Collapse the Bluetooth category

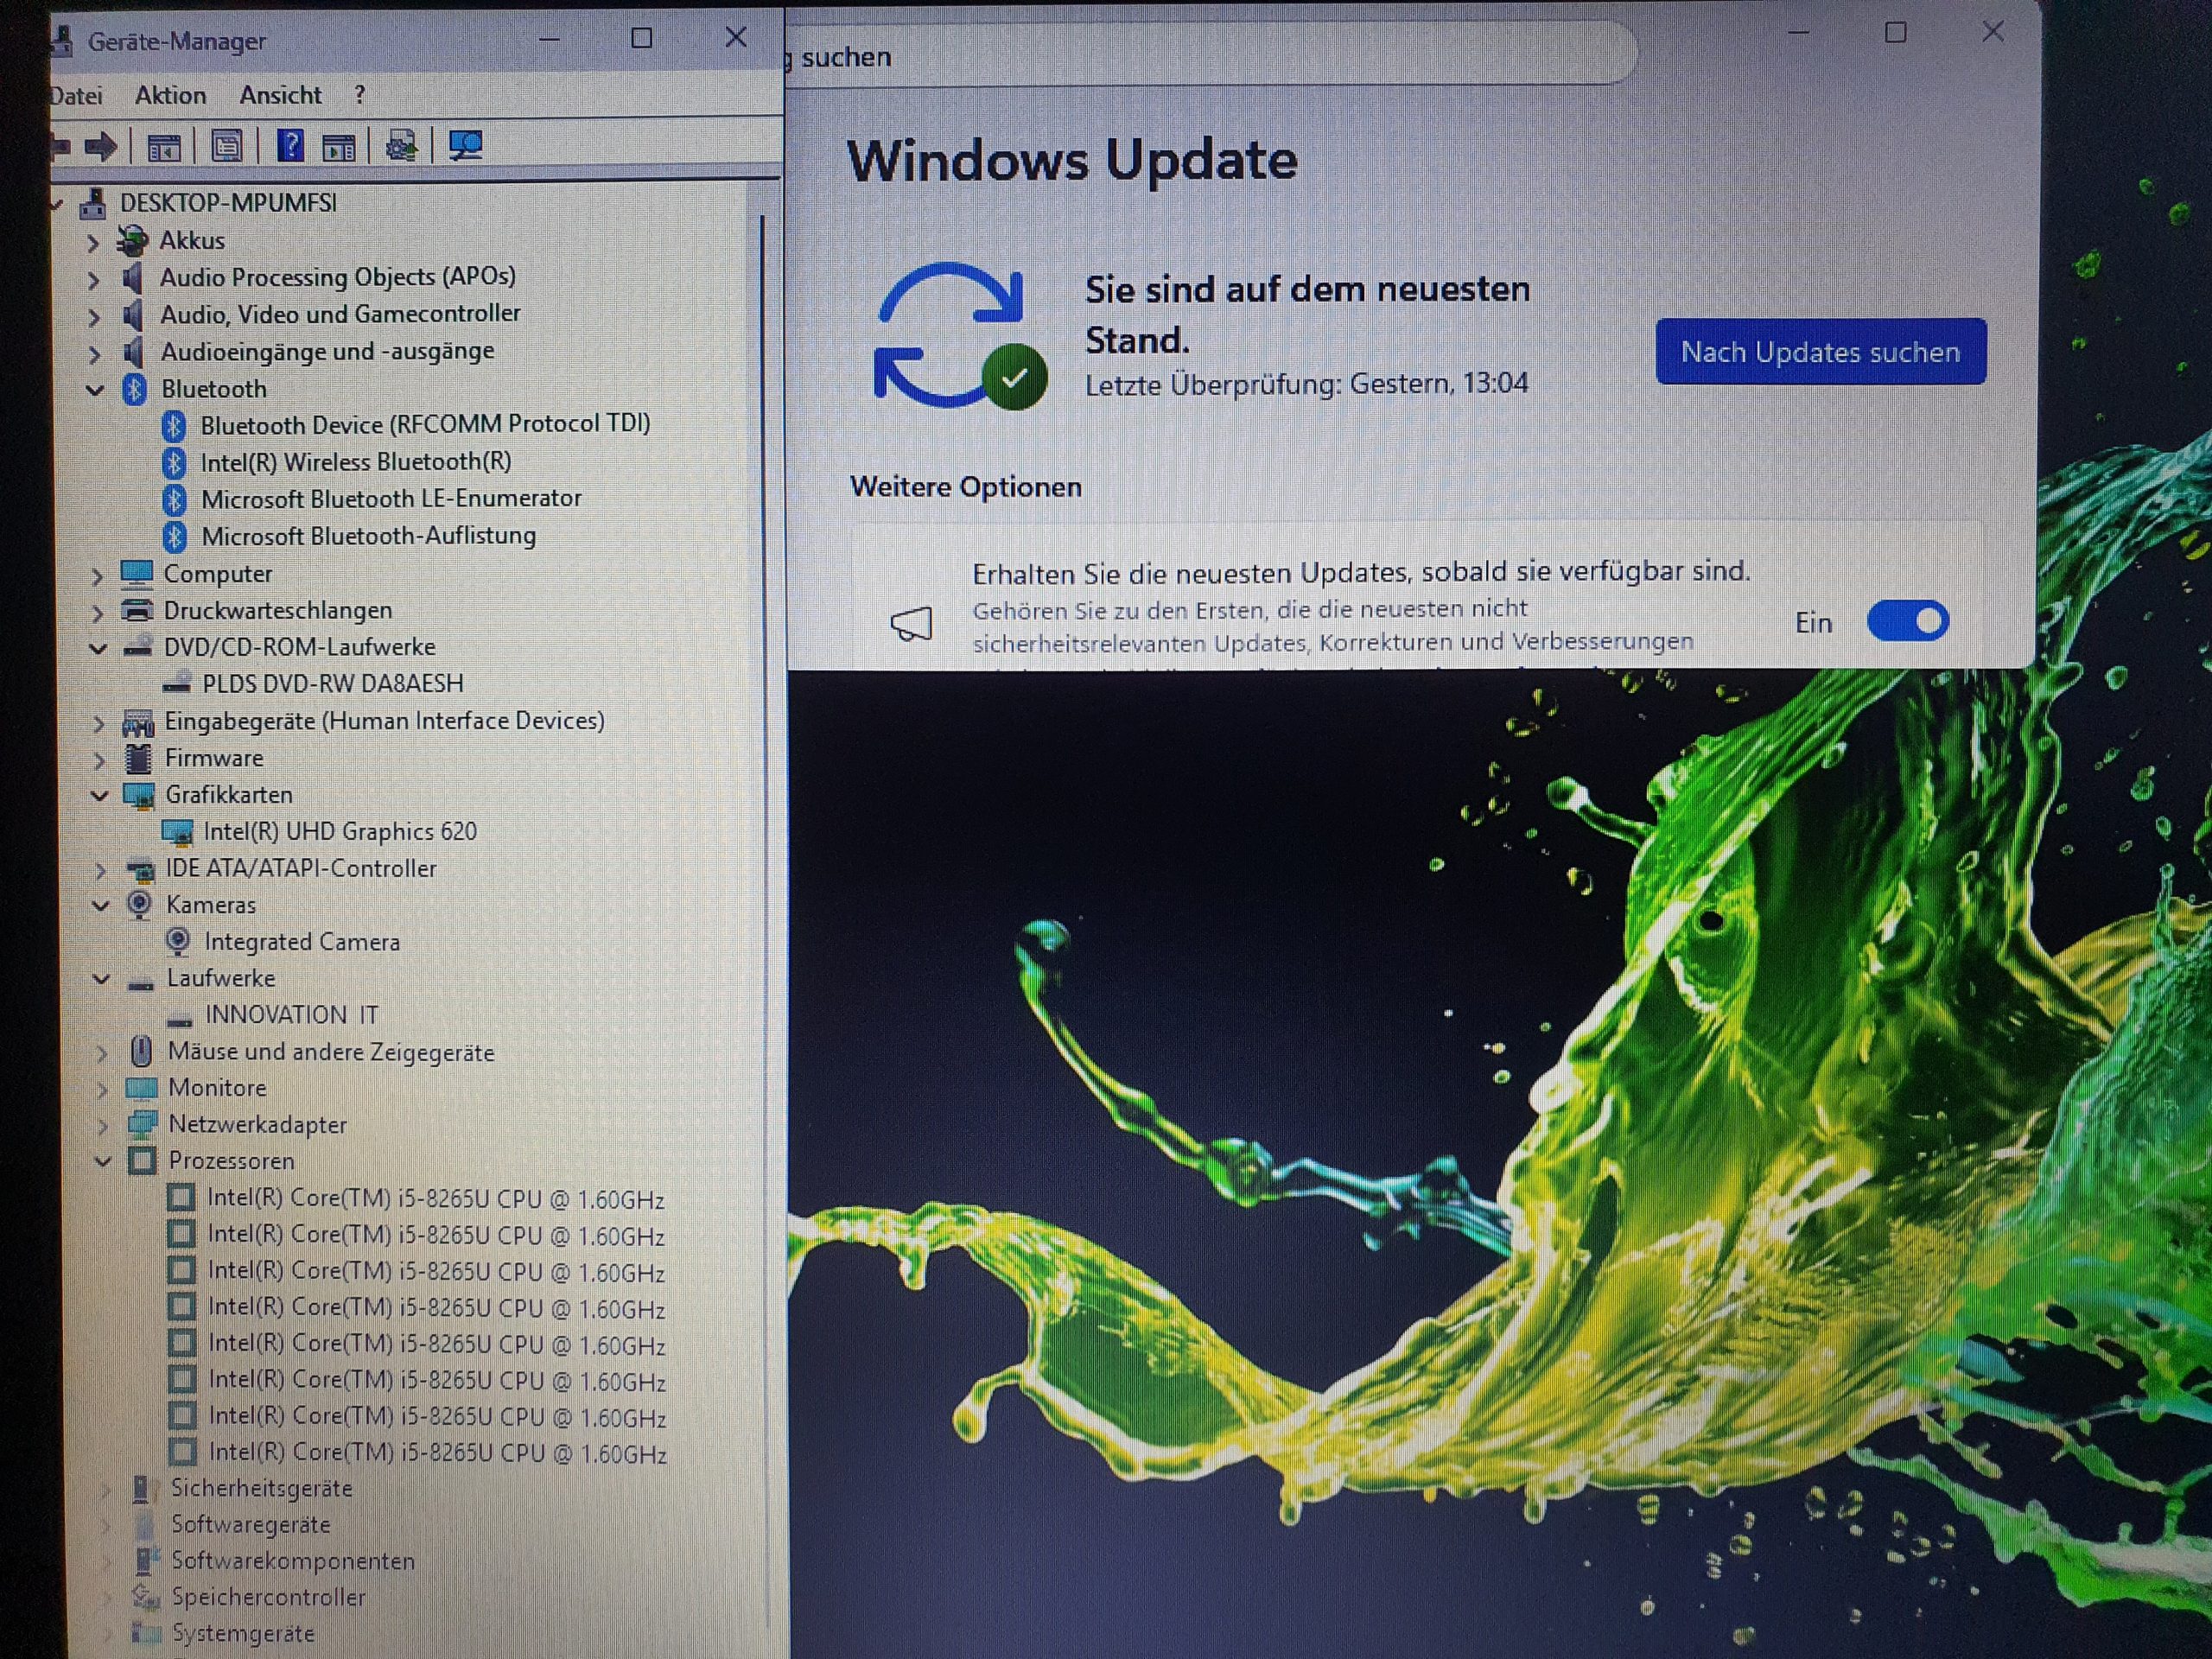[x=96, y=390]
